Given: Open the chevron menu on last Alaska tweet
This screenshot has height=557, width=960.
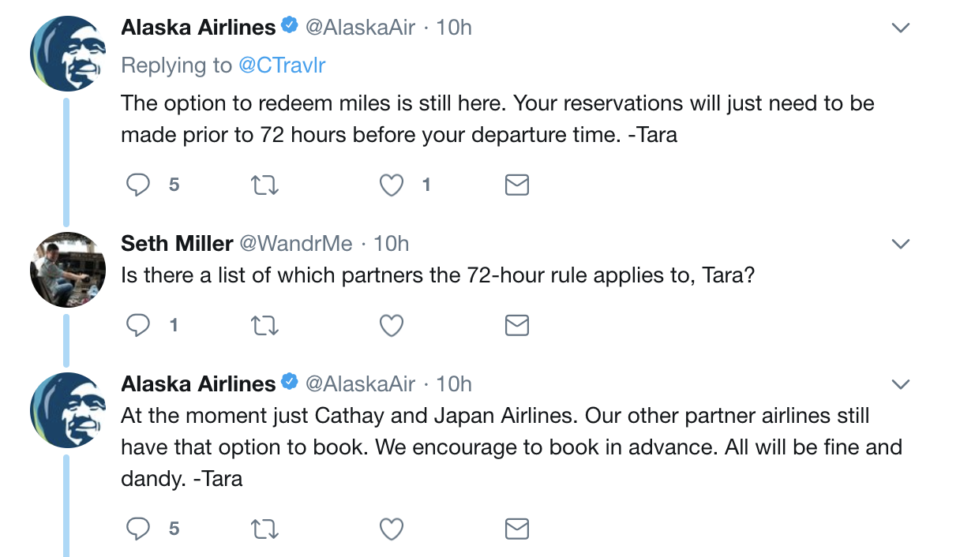Looking at the screenshot, I should coord(900,384).
